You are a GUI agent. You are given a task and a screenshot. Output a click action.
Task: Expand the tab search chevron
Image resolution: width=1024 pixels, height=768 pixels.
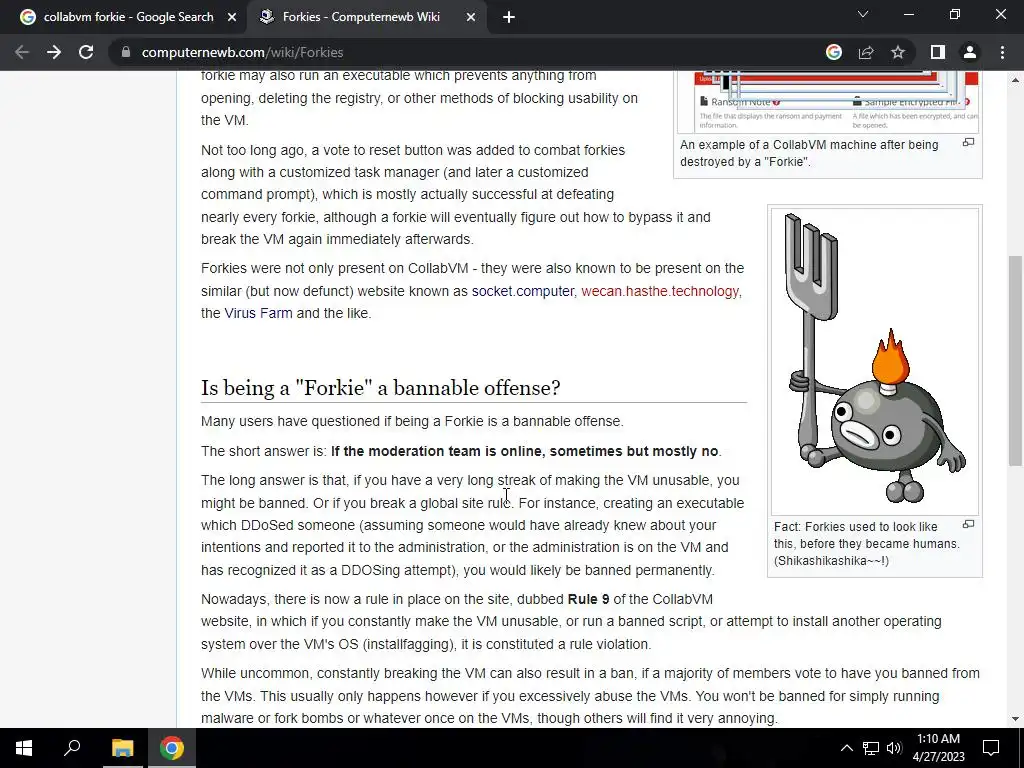coord(863,14)
